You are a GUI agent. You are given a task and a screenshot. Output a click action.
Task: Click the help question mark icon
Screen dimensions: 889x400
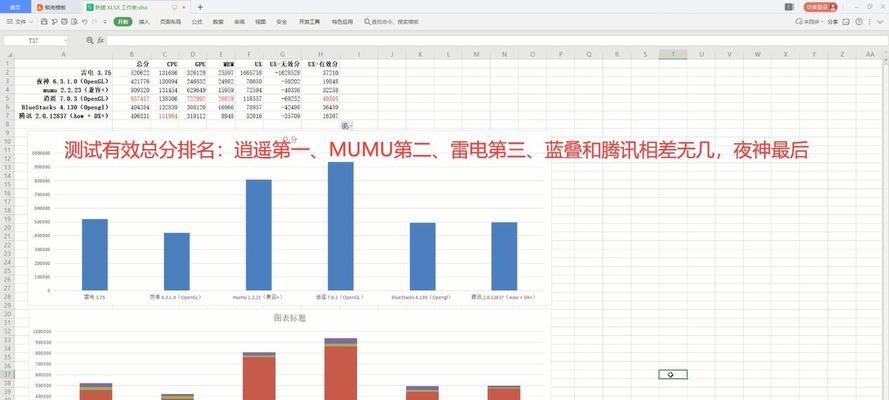[859, 22]
